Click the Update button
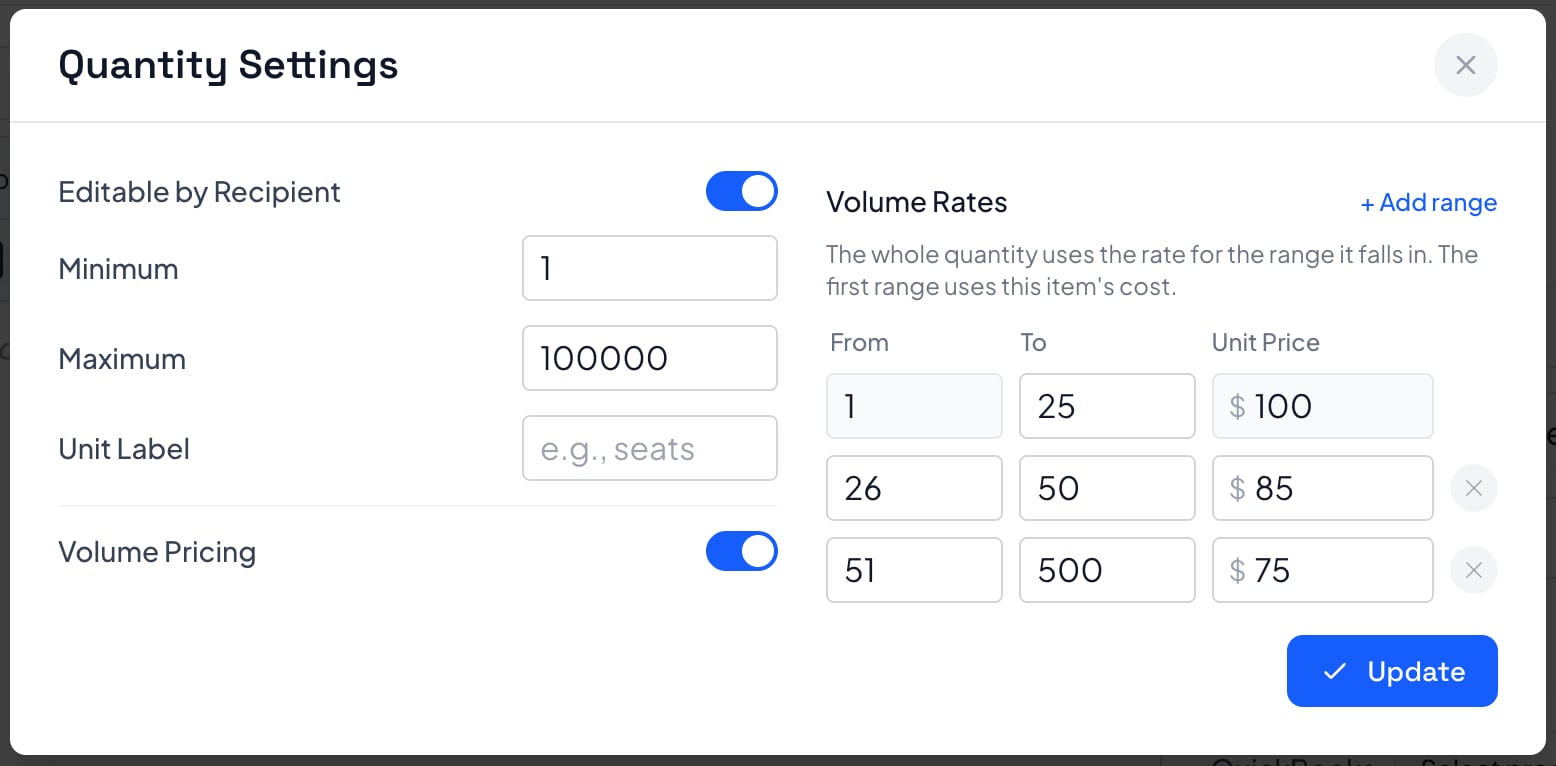The height and width of the screenshot is (766, 1556). coord(1392,671)
